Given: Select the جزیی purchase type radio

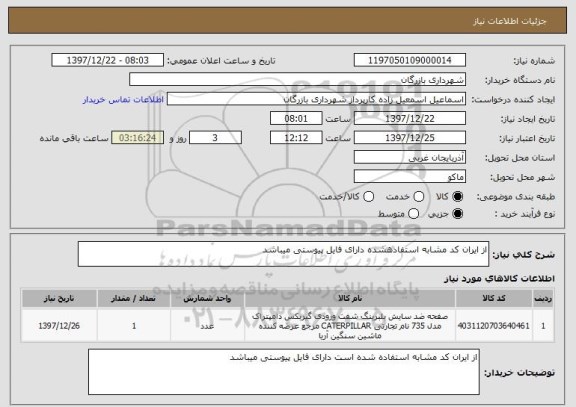Looking at the screenshot, I should click(458, 214).
